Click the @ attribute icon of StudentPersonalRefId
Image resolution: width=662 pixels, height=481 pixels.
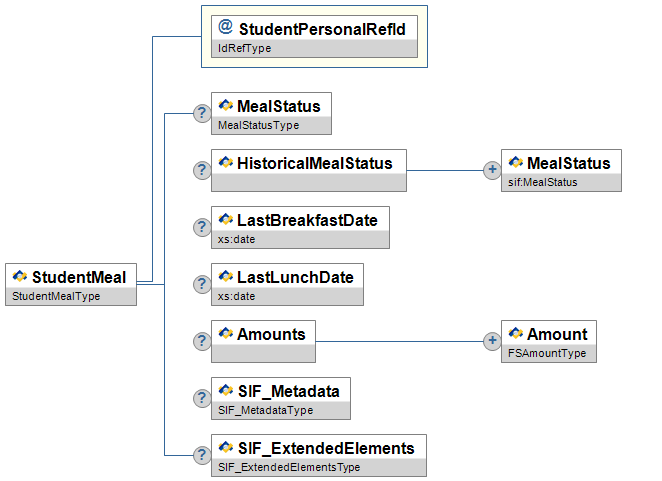click(225, 29)
